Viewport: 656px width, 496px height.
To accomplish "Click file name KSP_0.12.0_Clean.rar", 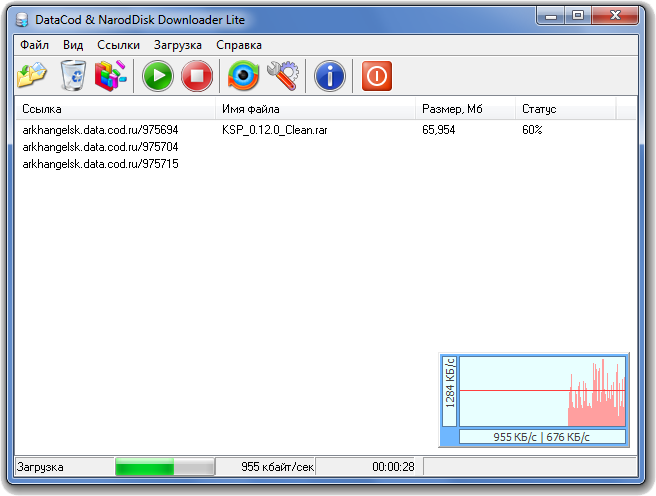I will [x=274, y=130].
